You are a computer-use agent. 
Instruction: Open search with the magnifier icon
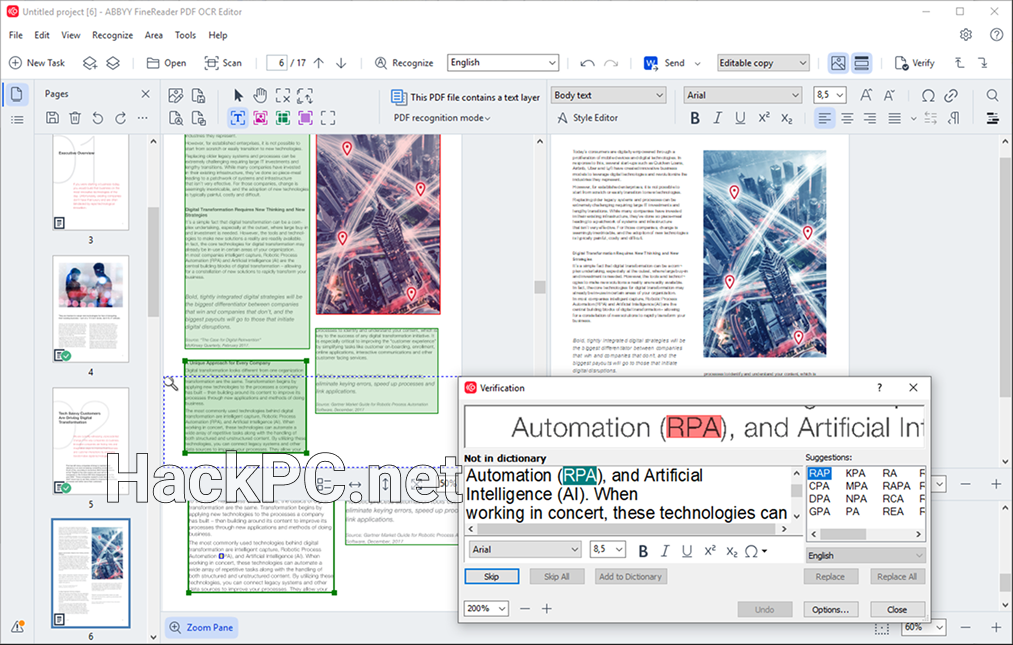pos(992,96)
